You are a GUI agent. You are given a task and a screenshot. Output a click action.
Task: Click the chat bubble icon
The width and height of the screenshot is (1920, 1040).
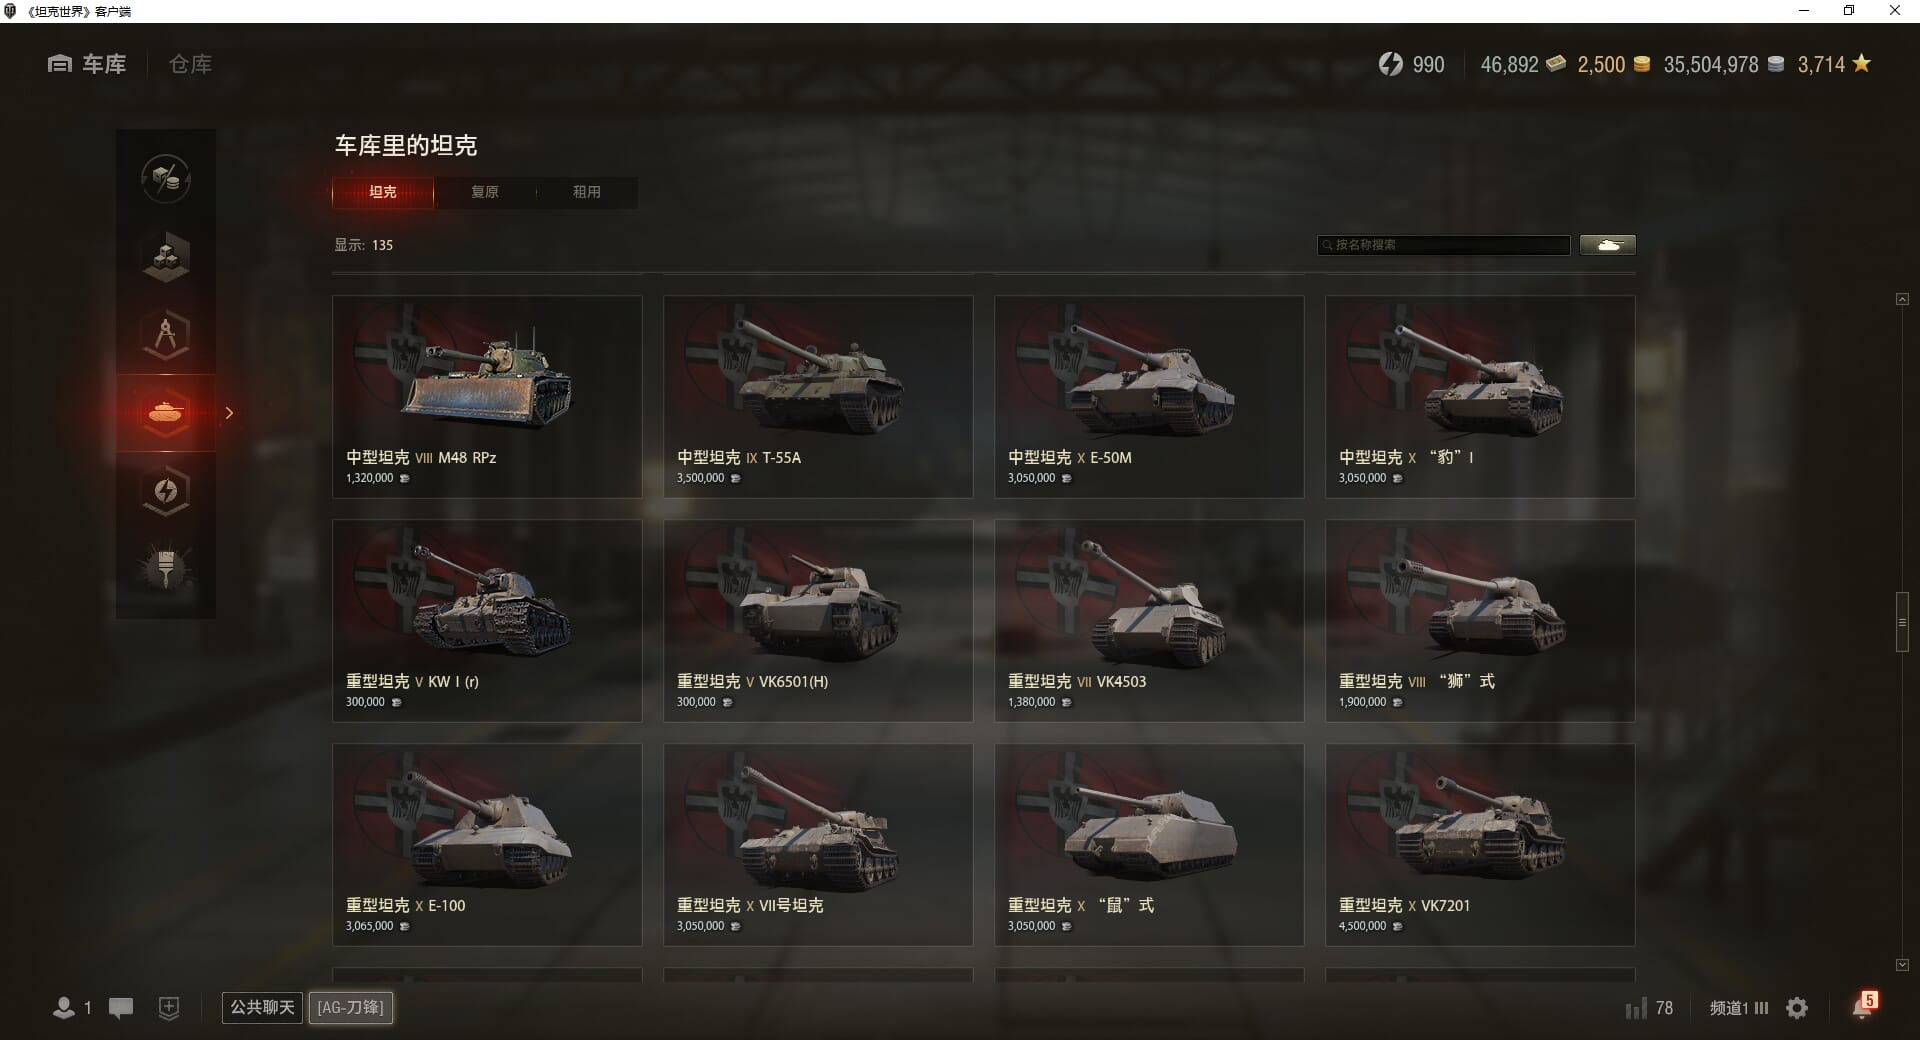point(121,1008)
